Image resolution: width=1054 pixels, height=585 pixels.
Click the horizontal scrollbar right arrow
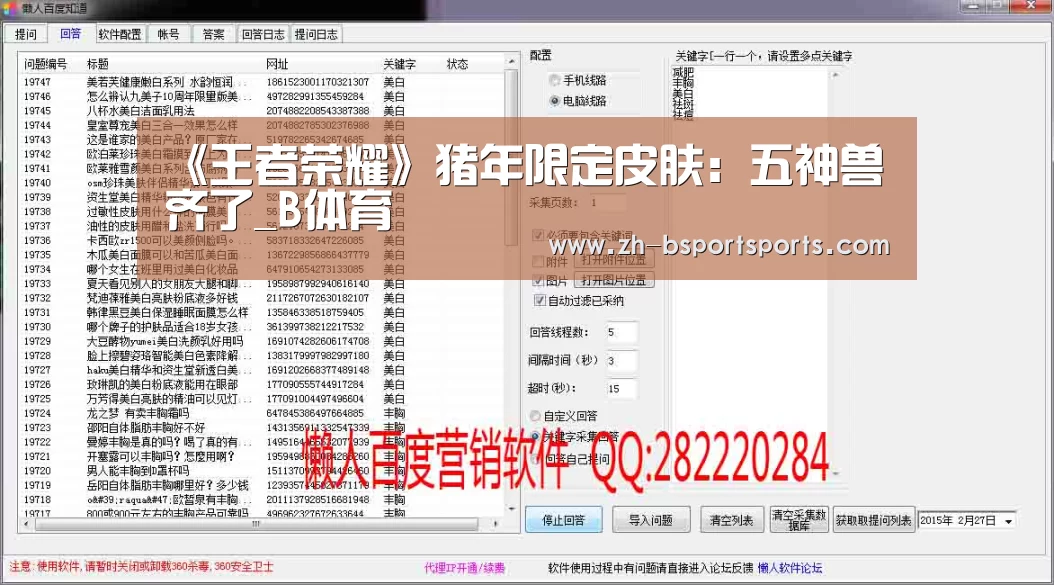(x=495, y=523)
